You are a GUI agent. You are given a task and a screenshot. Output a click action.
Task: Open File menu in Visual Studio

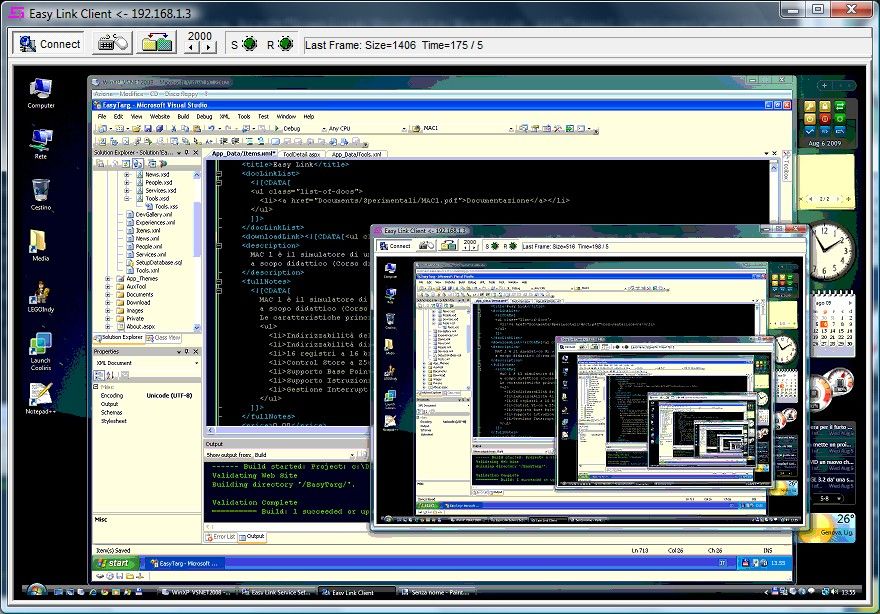click(102, 117)
